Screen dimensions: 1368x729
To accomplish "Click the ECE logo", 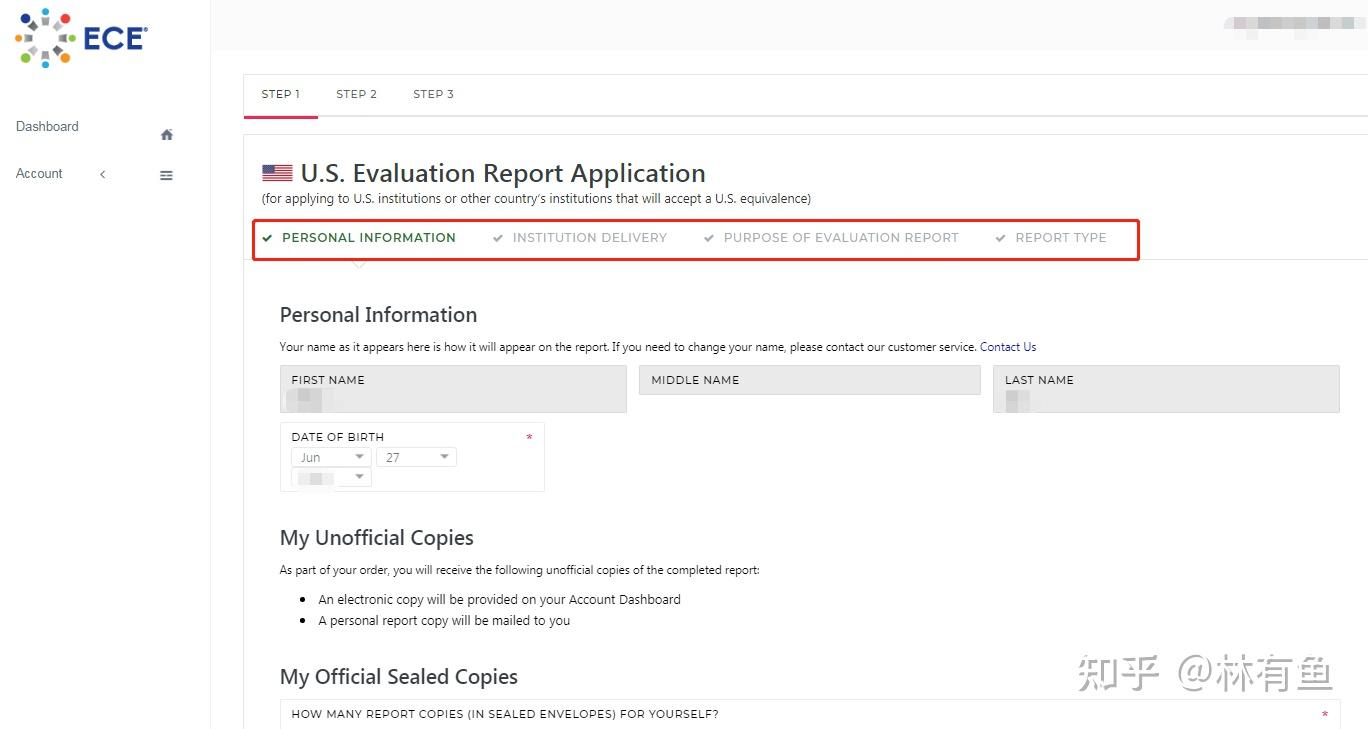I will pos(81,38).
